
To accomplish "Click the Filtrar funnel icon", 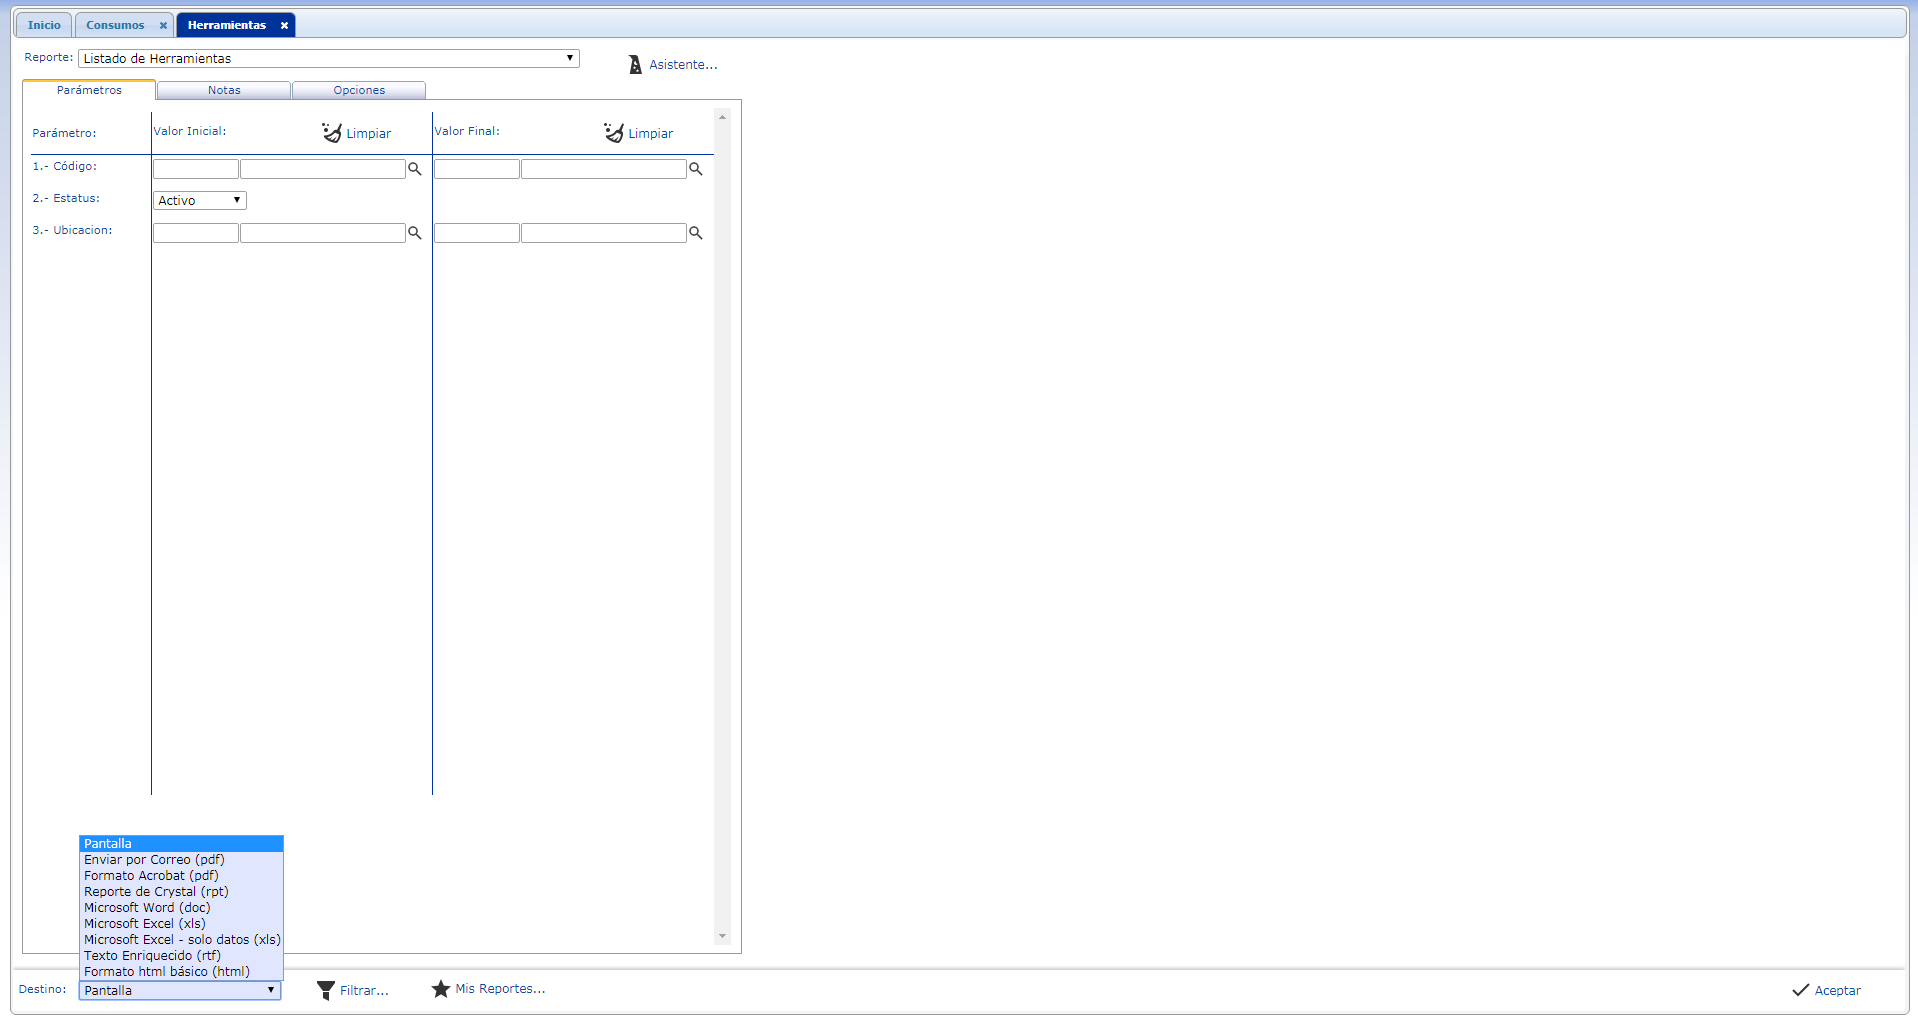I will pos(326,990).
